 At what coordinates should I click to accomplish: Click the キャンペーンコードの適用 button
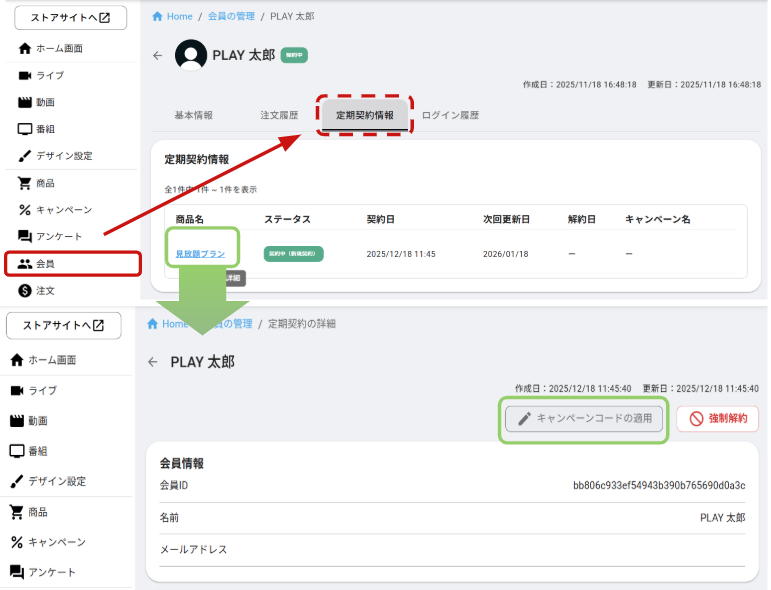coord(584,419)
